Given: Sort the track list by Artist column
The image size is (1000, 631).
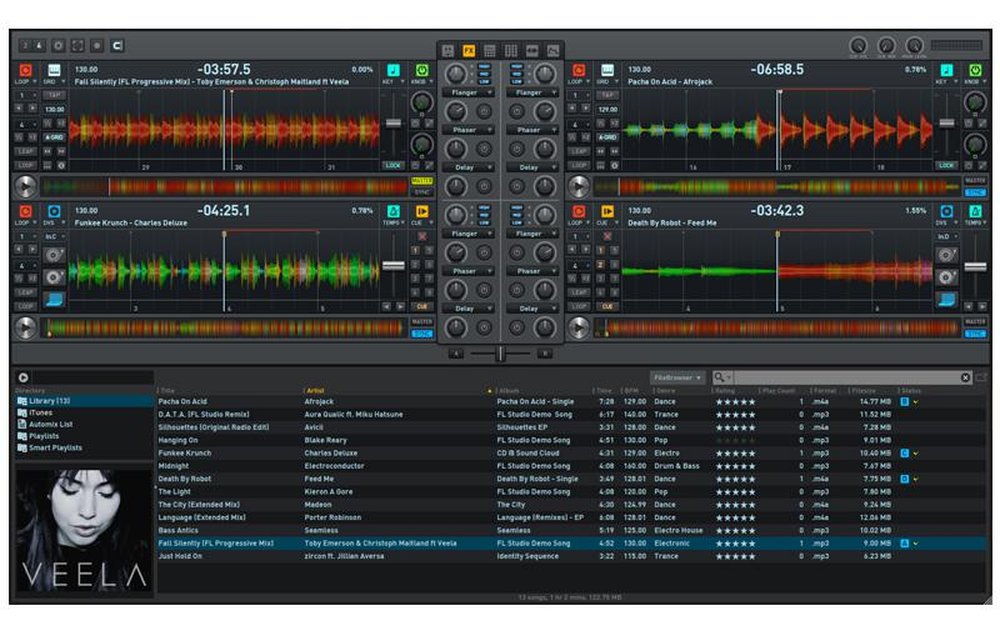Looking at the screenshot, I should 316,390.
